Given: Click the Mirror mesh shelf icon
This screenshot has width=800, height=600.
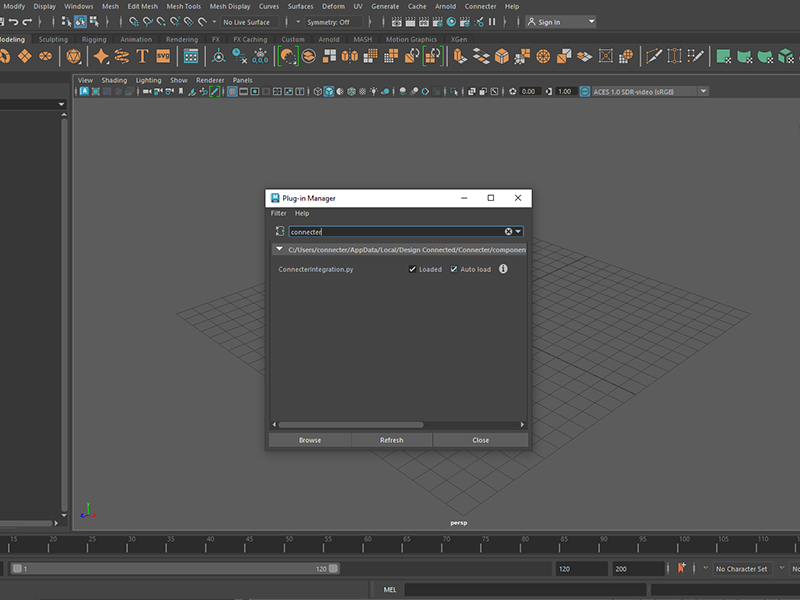Looking at the screenshot, I should pyautogui.click(x=349, y=56).
